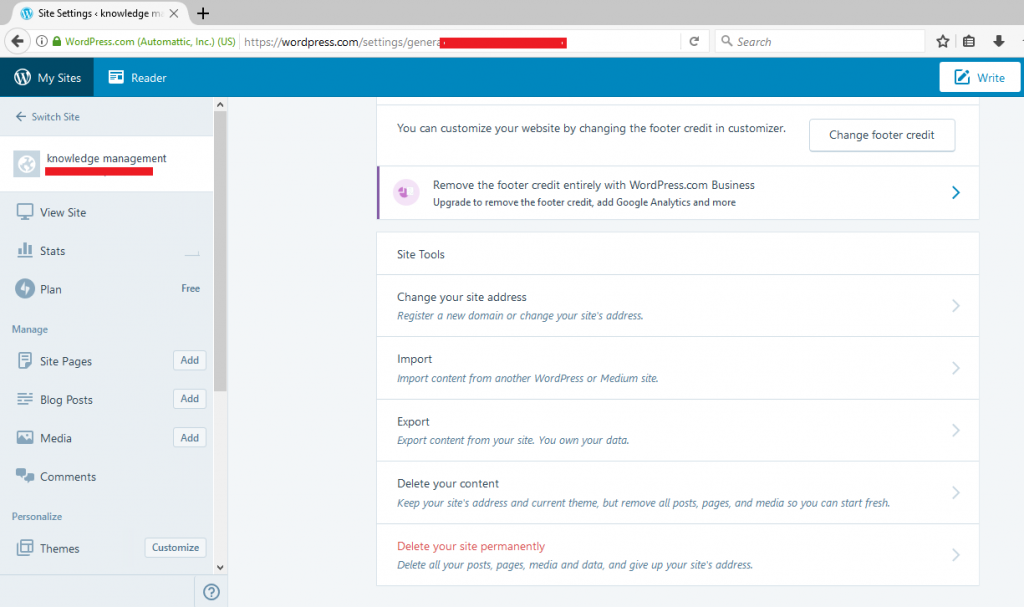Click the View Site monitor icon
Image resolution: width=1024 pixels, height=607 pixels.
click(x=25, y=212)
